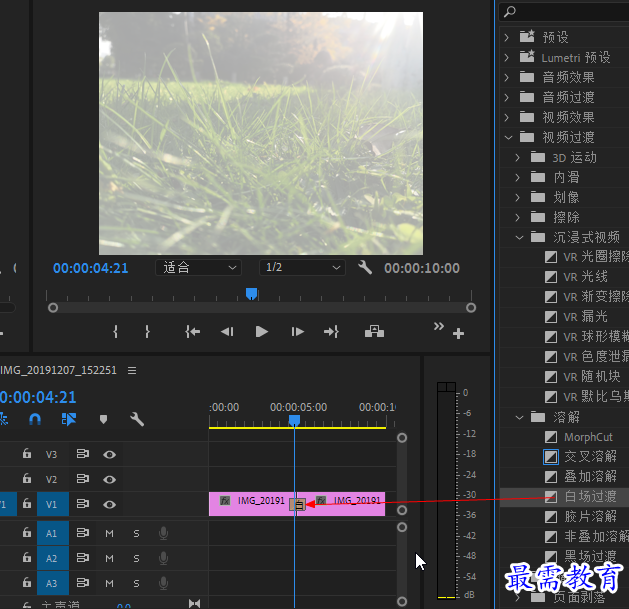Open the monitor overflow double-arrow menu
629x609 pixels.
[x=438, y=326]
